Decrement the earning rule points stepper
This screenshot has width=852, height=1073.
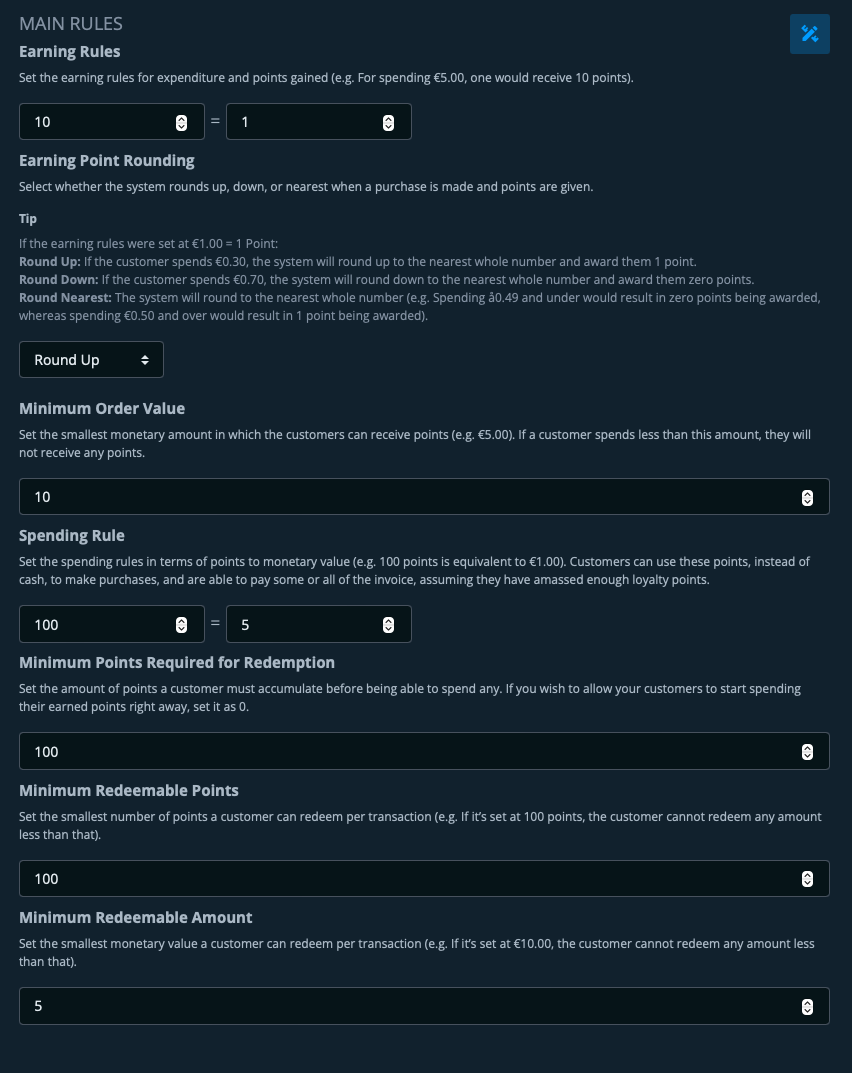(x=388, y=126)
